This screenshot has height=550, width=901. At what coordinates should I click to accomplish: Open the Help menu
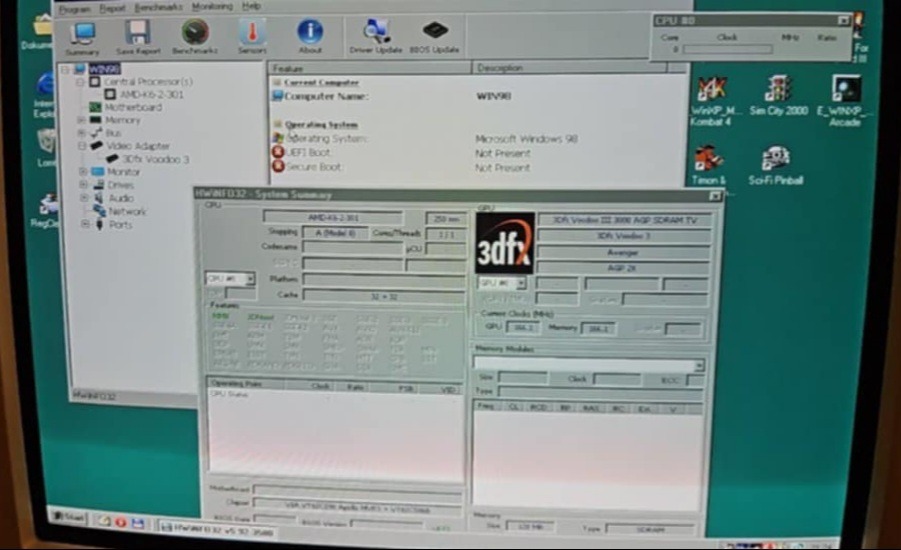252,6
